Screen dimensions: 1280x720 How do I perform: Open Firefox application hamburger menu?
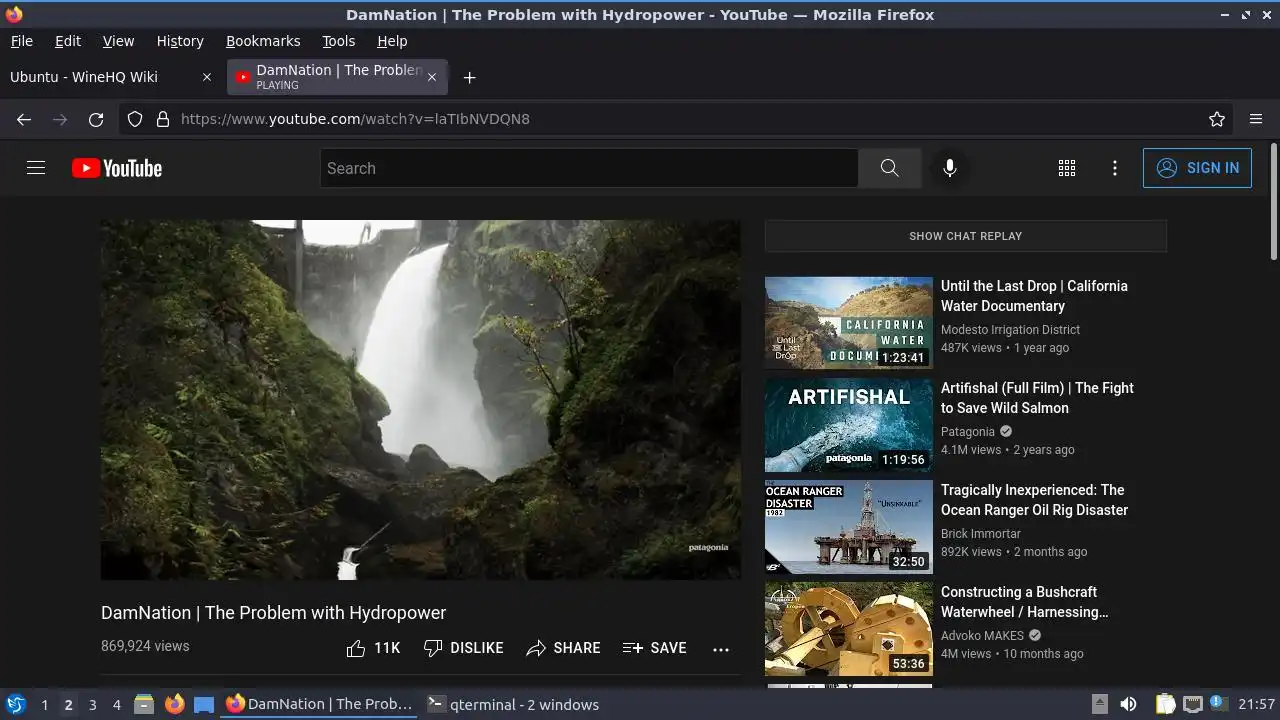click(1256, 119)
